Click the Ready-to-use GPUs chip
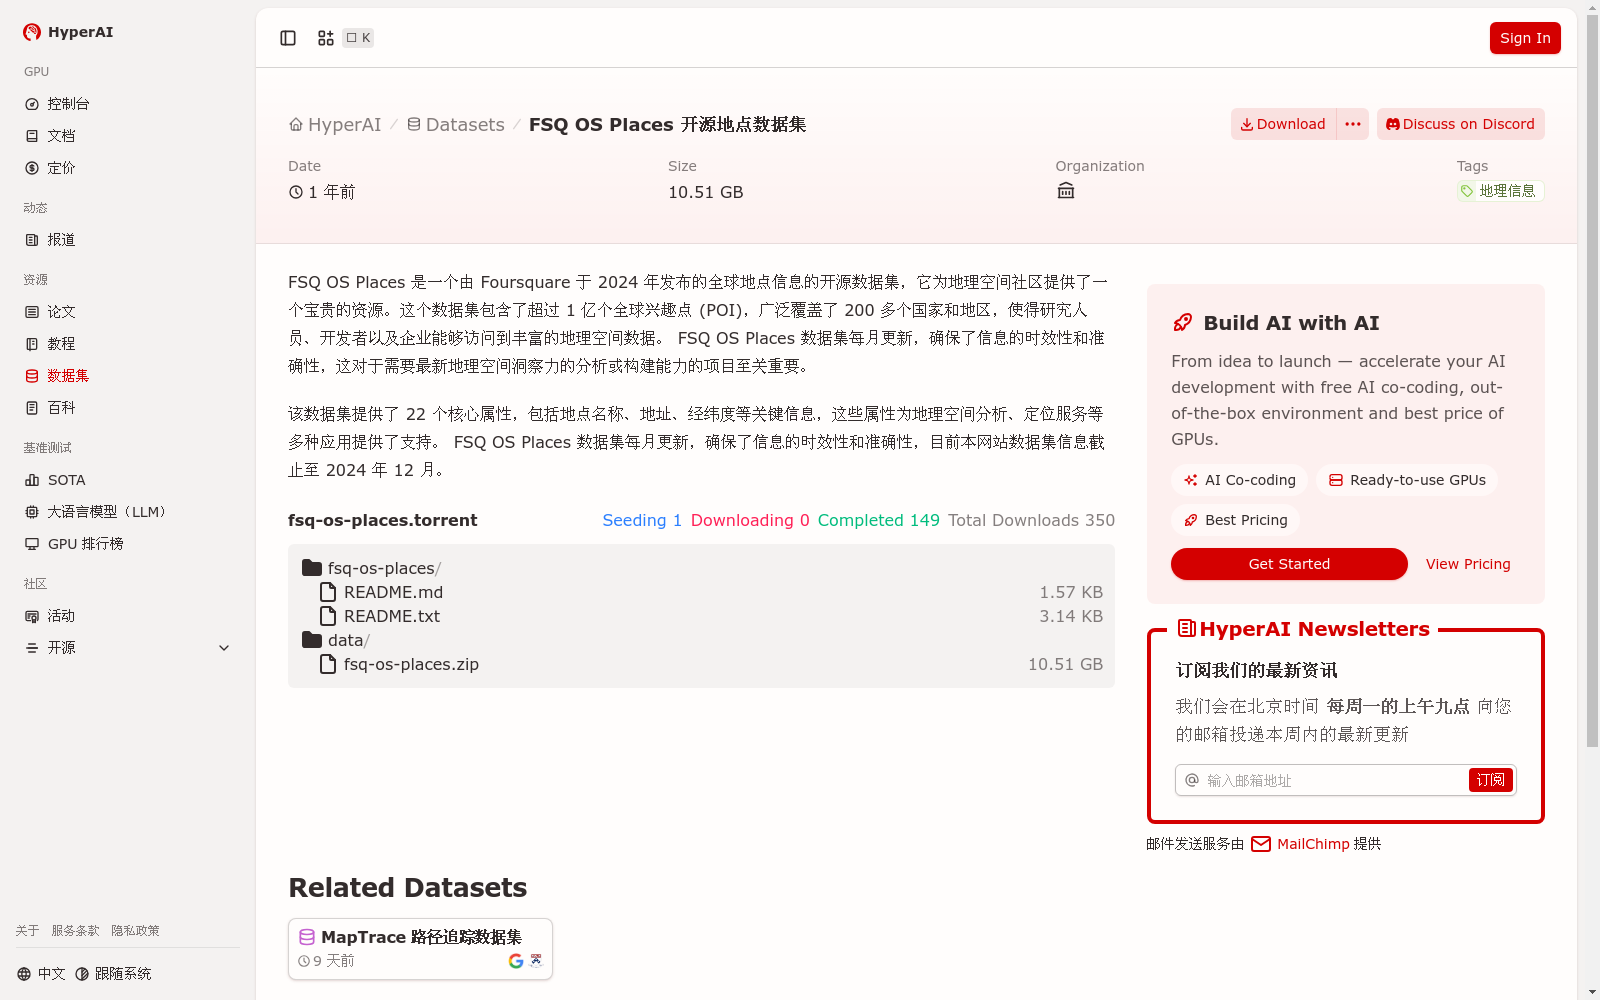The width and height of the screenshot is (1600, 1000). [1407, 480]
